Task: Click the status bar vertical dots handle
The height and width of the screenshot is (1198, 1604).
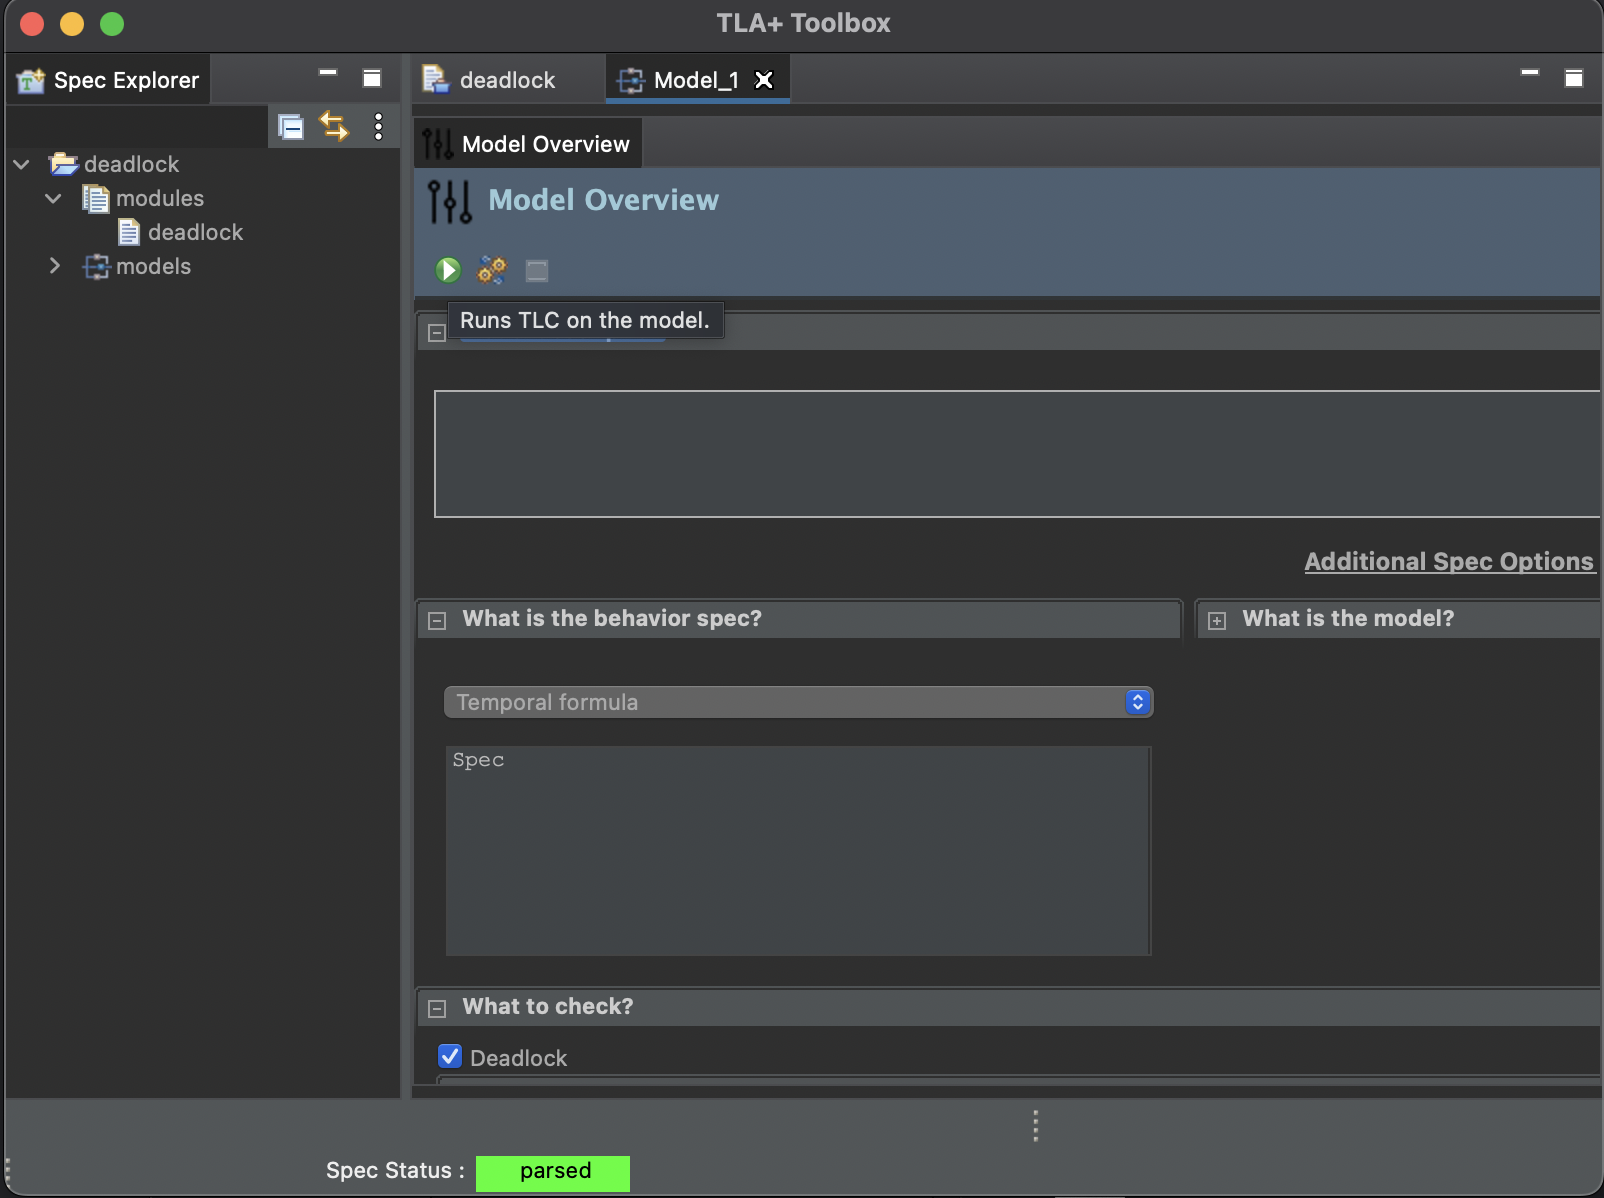Action: click(1035, 1126)
